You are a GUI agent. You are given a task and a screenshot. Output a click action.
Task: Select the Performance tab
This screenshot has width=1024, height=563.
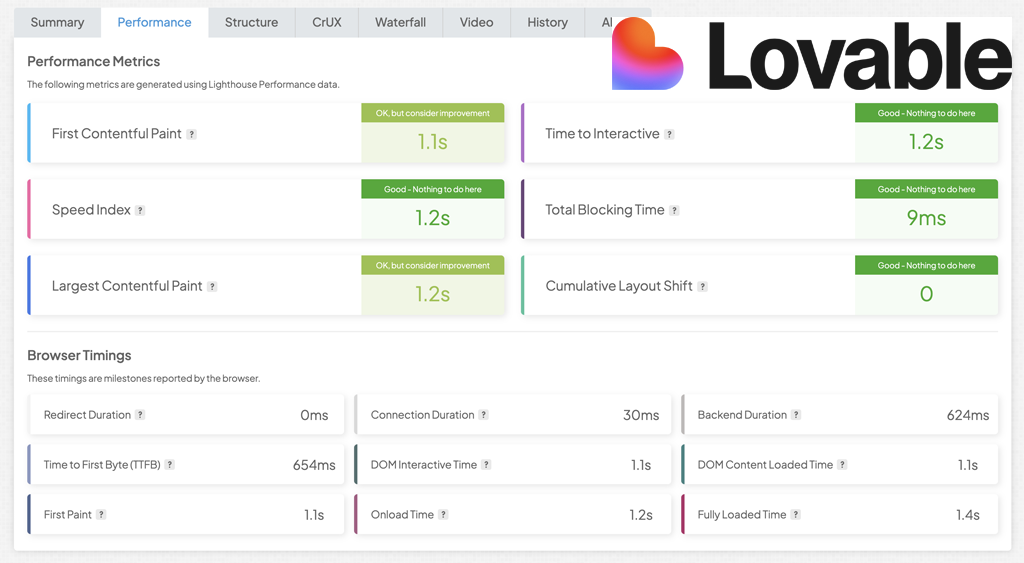pos(155,22)
